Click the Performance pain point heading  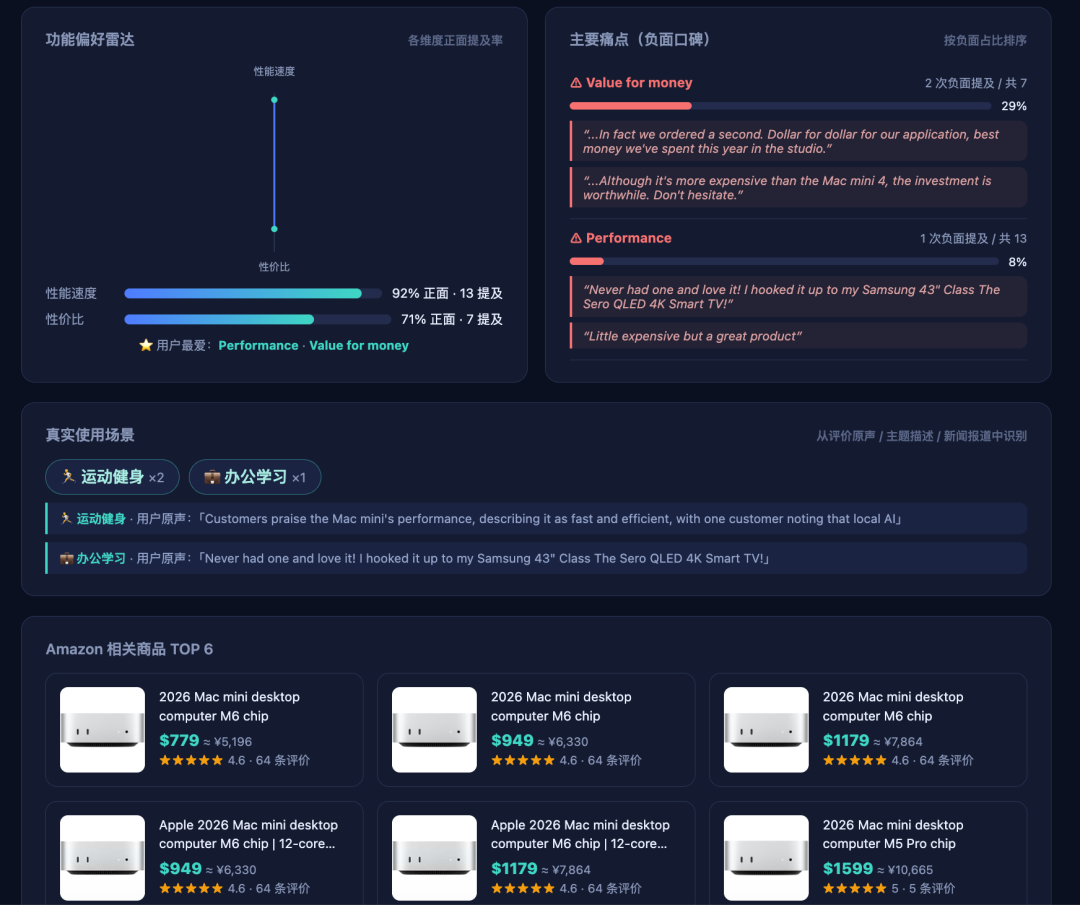point(628,238)
